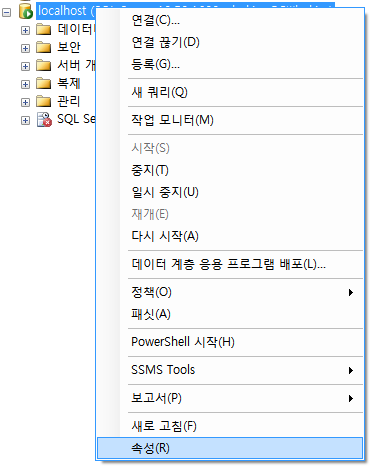Select 다시 시작(A) menu entry
Image resolution: width=370 pixels, height=466 pixels.
(x=230, y=236)
